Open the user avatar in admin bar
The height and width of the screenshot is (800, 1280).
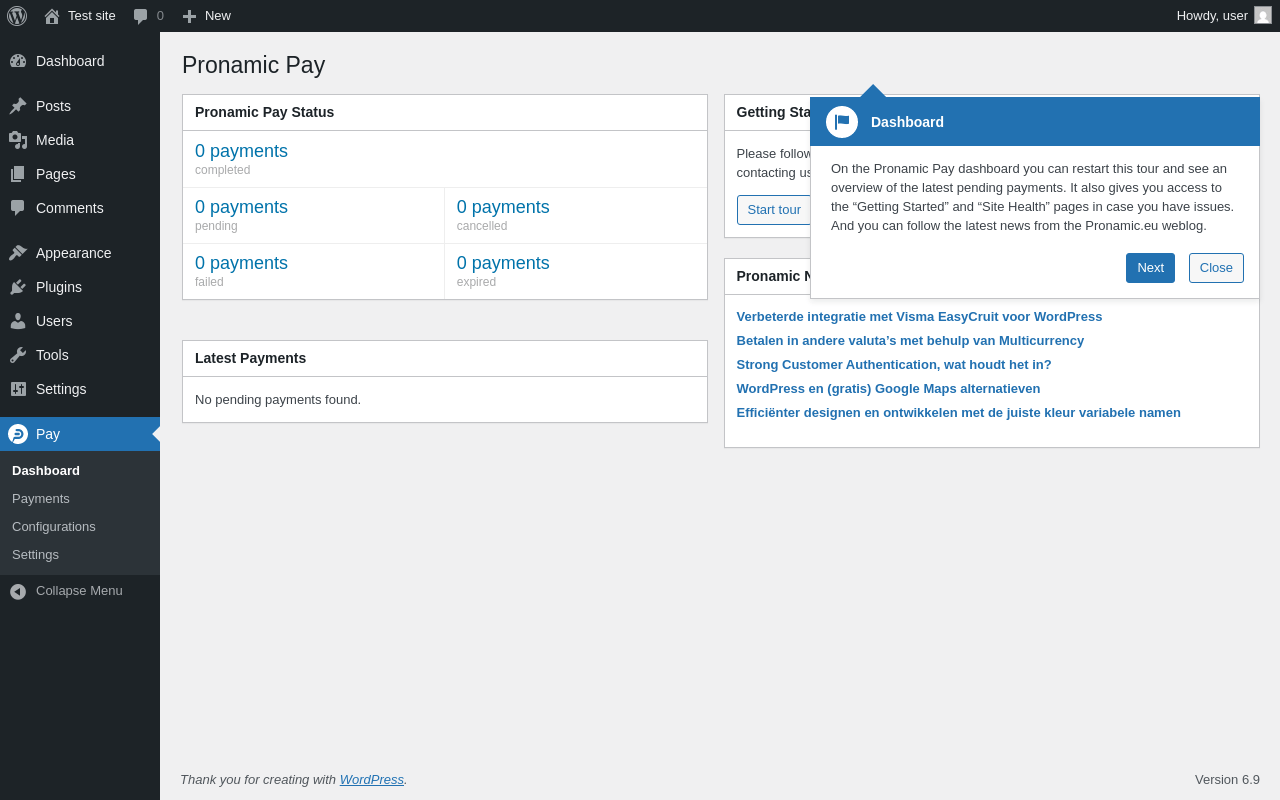tap(1263, 15)
